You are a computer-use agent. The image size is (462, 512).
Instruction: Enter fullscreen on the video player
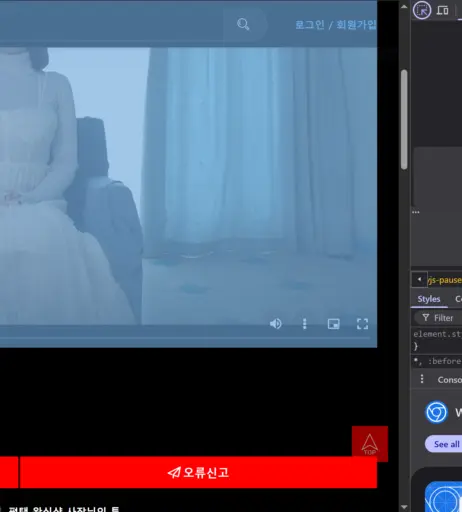pyautogui.click(x=362, y=324)
